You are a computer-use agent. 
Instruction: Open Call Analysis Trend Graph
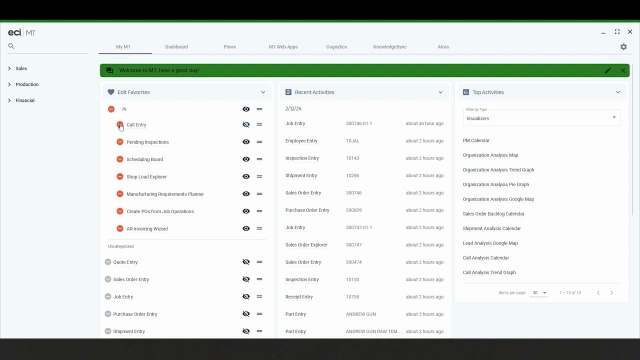(489, 273)
